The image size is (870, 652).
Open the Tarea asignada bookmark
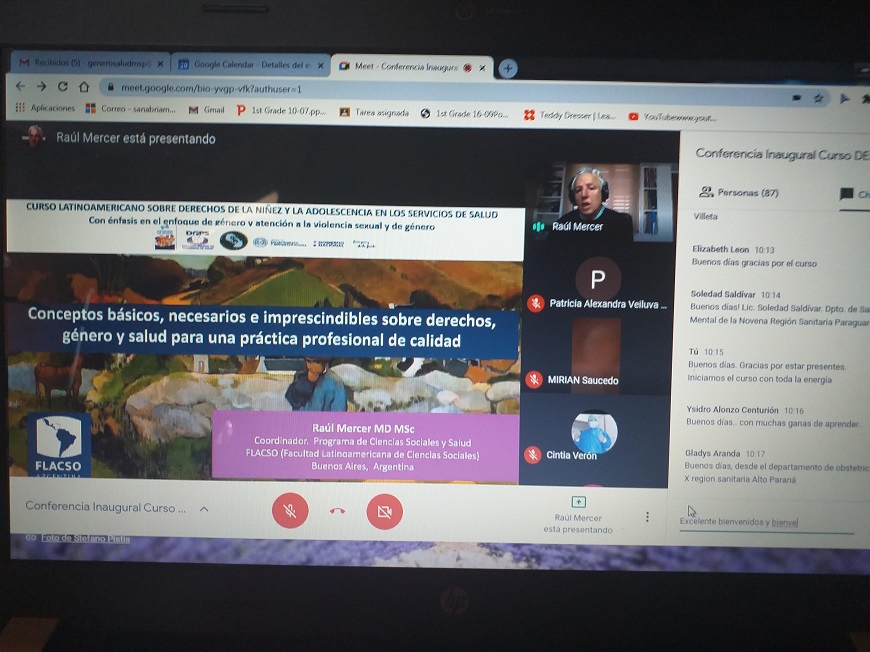(x=374, y=113)
